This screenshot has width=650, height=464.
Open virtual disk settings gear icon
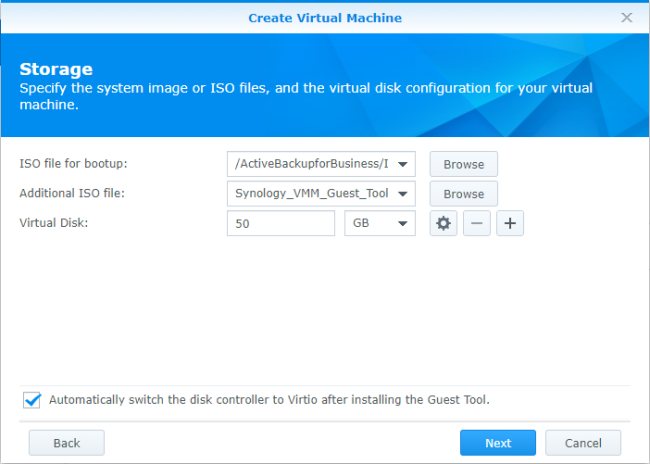(x=443, y=223)
